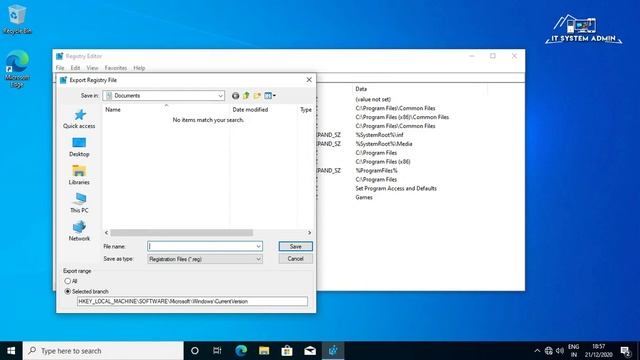The image size is (640, 360).
Task: Go up one folder level icon
Action: (x=246, y=96)
